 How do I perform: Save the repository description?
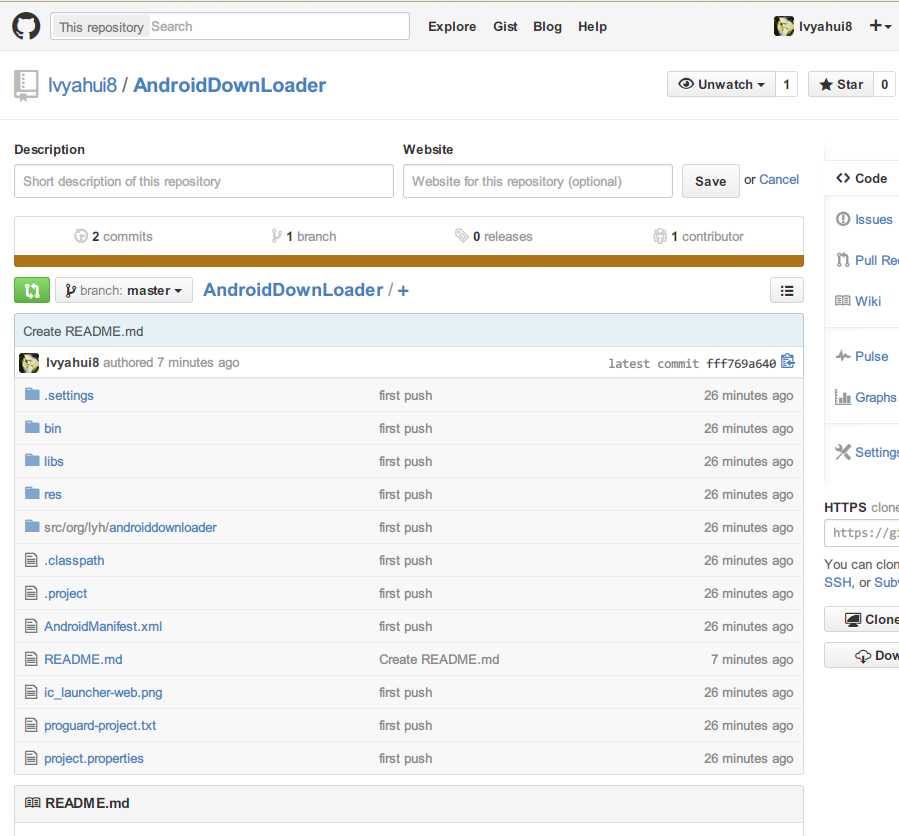(710, 181)
